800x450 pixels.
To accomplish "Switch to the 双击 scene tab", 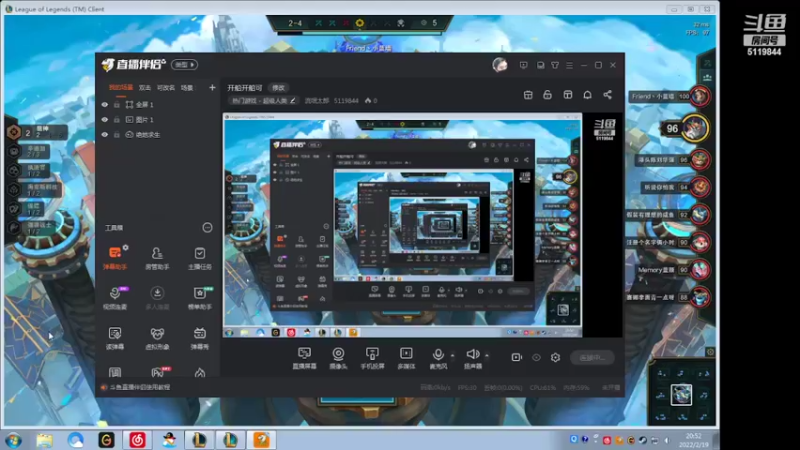I will pos(145,88).
